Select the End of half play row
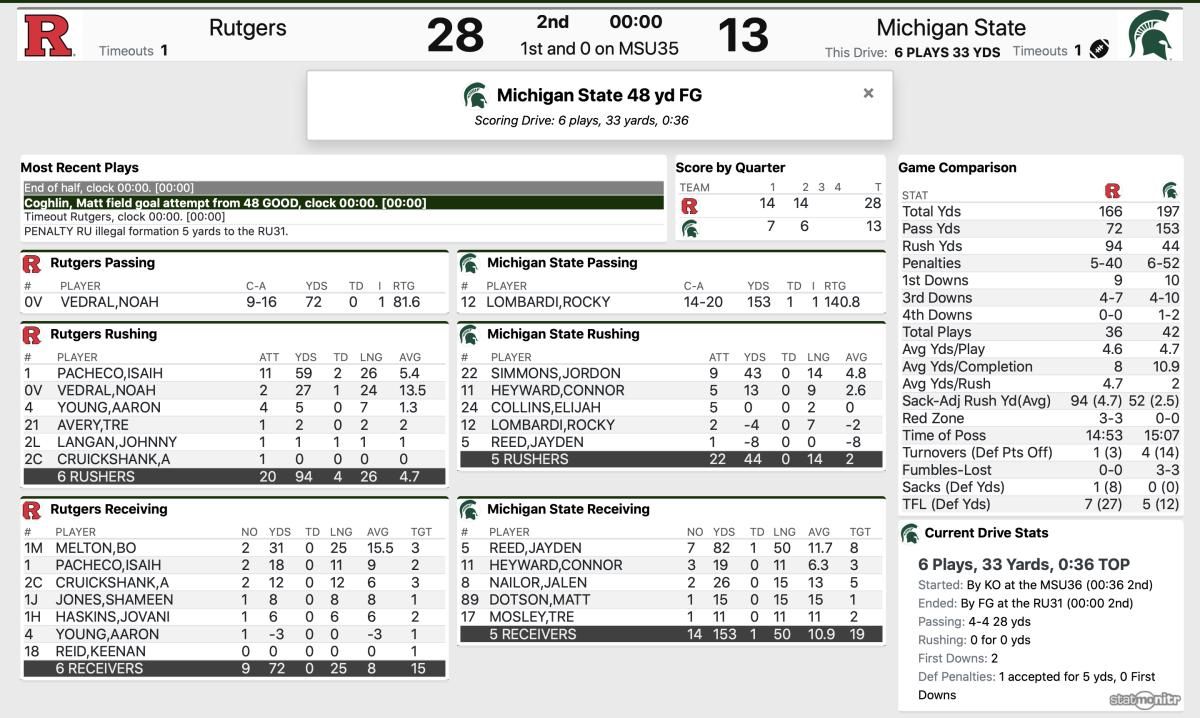The width and height of the screenshot is (1200, 718). (x=343, y=188)
